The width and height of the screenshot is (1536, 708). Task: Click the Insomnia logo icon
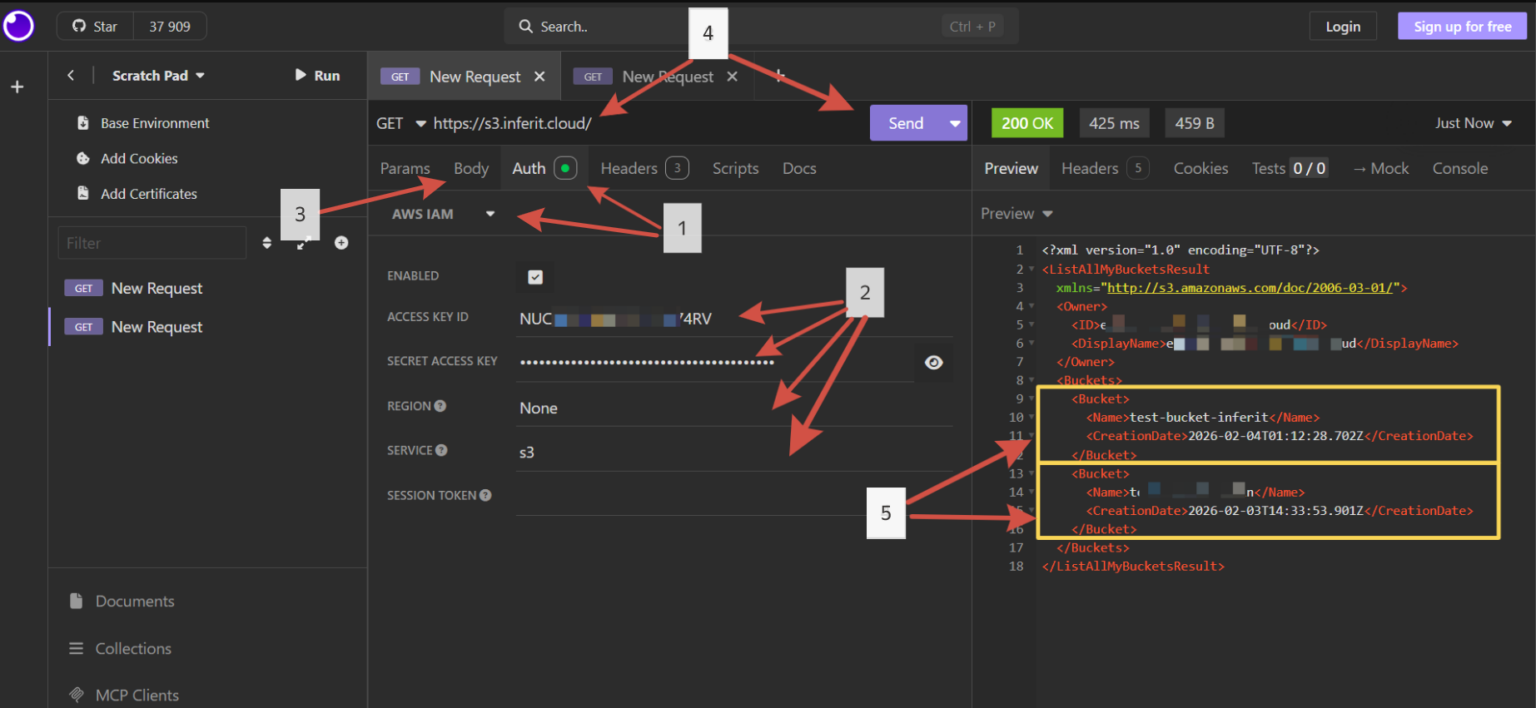point(18,26)
